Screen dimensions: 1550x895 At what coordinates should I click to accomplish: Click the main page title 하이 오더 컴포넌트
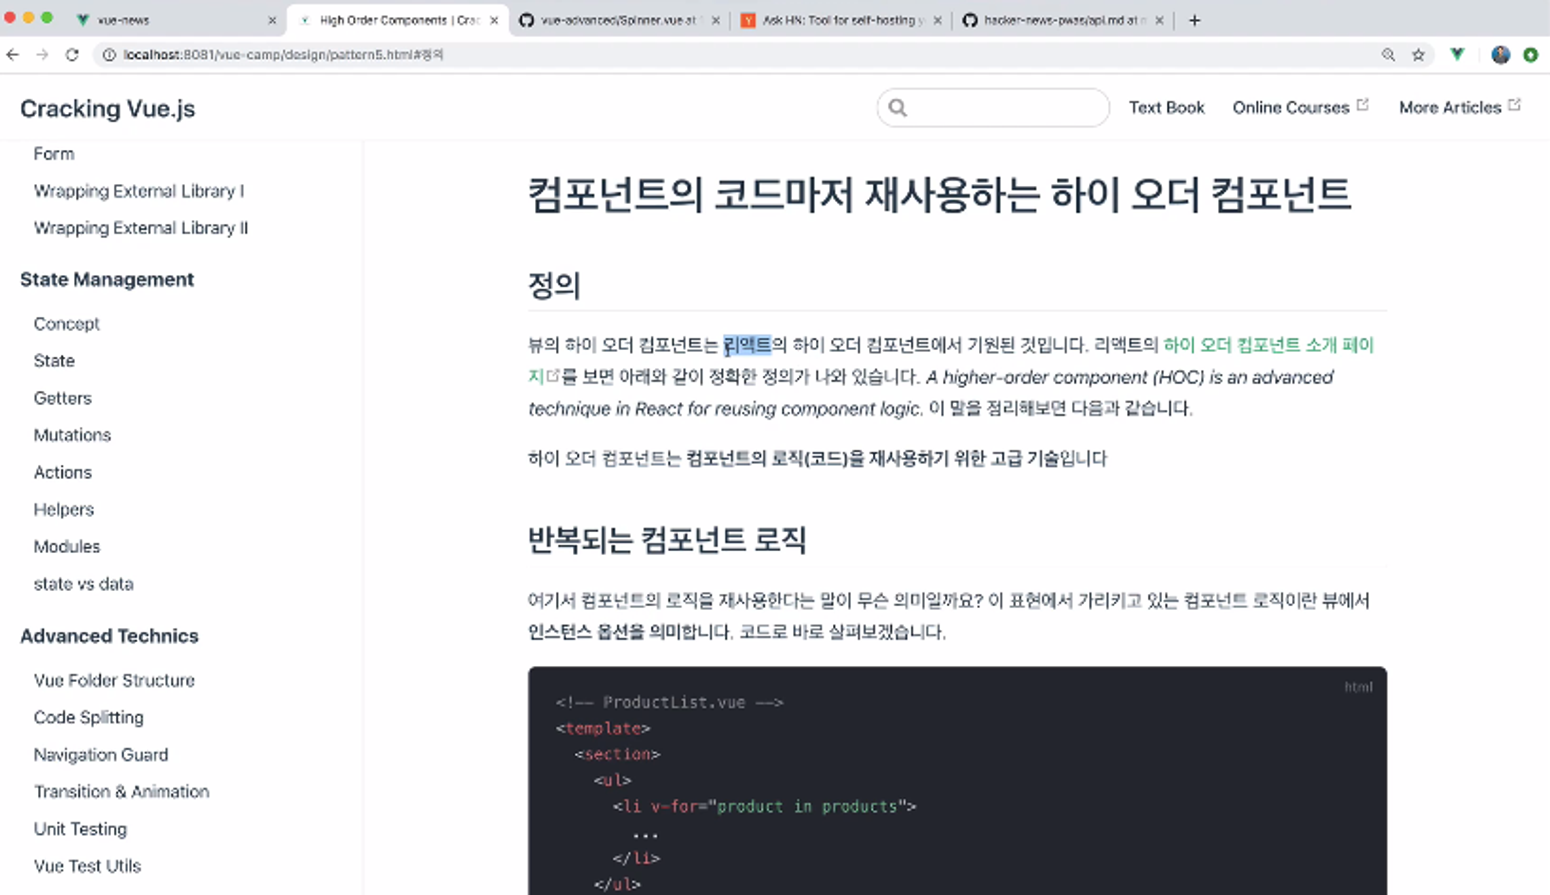coord(939,195)
